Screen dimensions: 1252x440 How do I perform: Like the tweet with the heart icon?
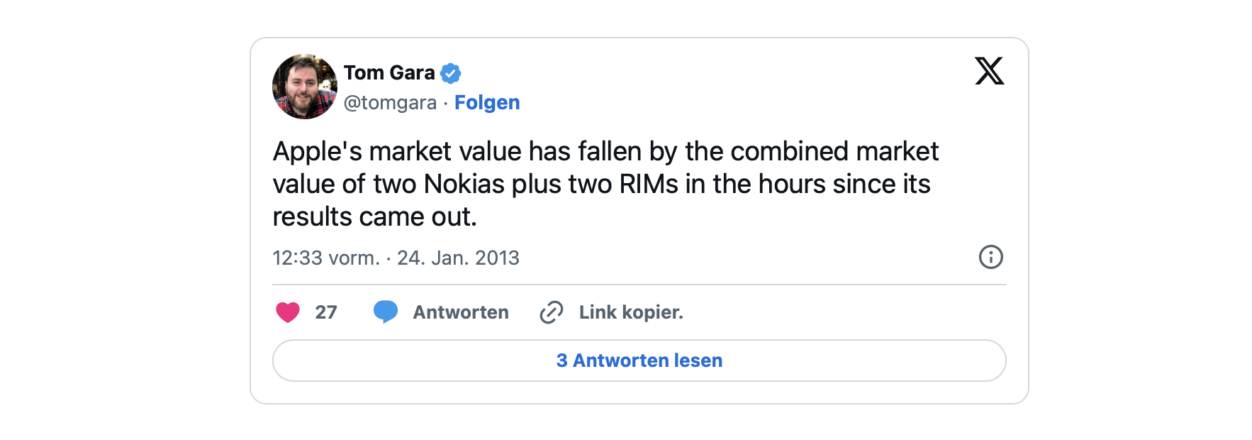(288, 312)
